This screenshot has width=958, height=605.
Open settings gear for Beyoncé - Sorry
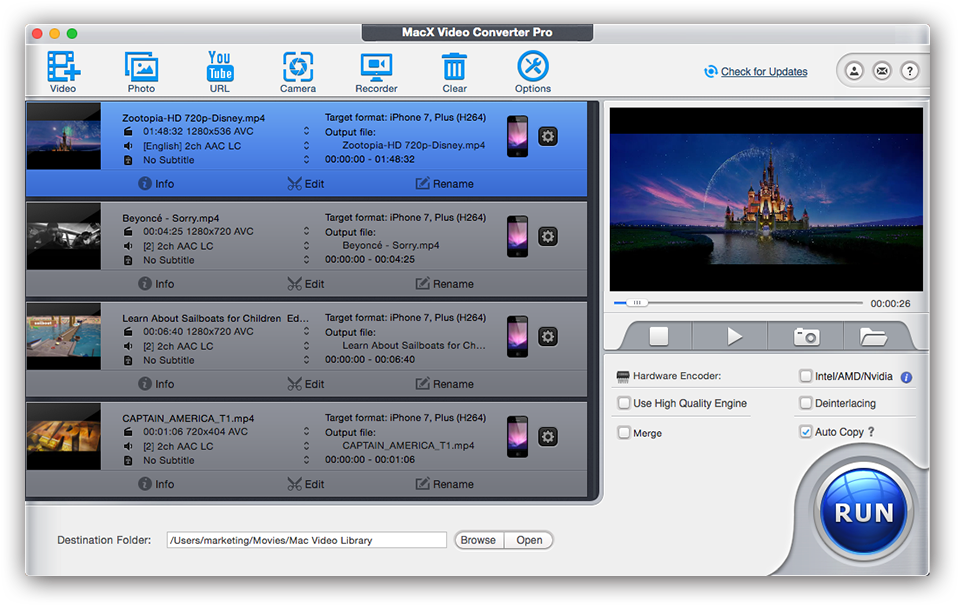pyautogui.click(x=548, y=236)
